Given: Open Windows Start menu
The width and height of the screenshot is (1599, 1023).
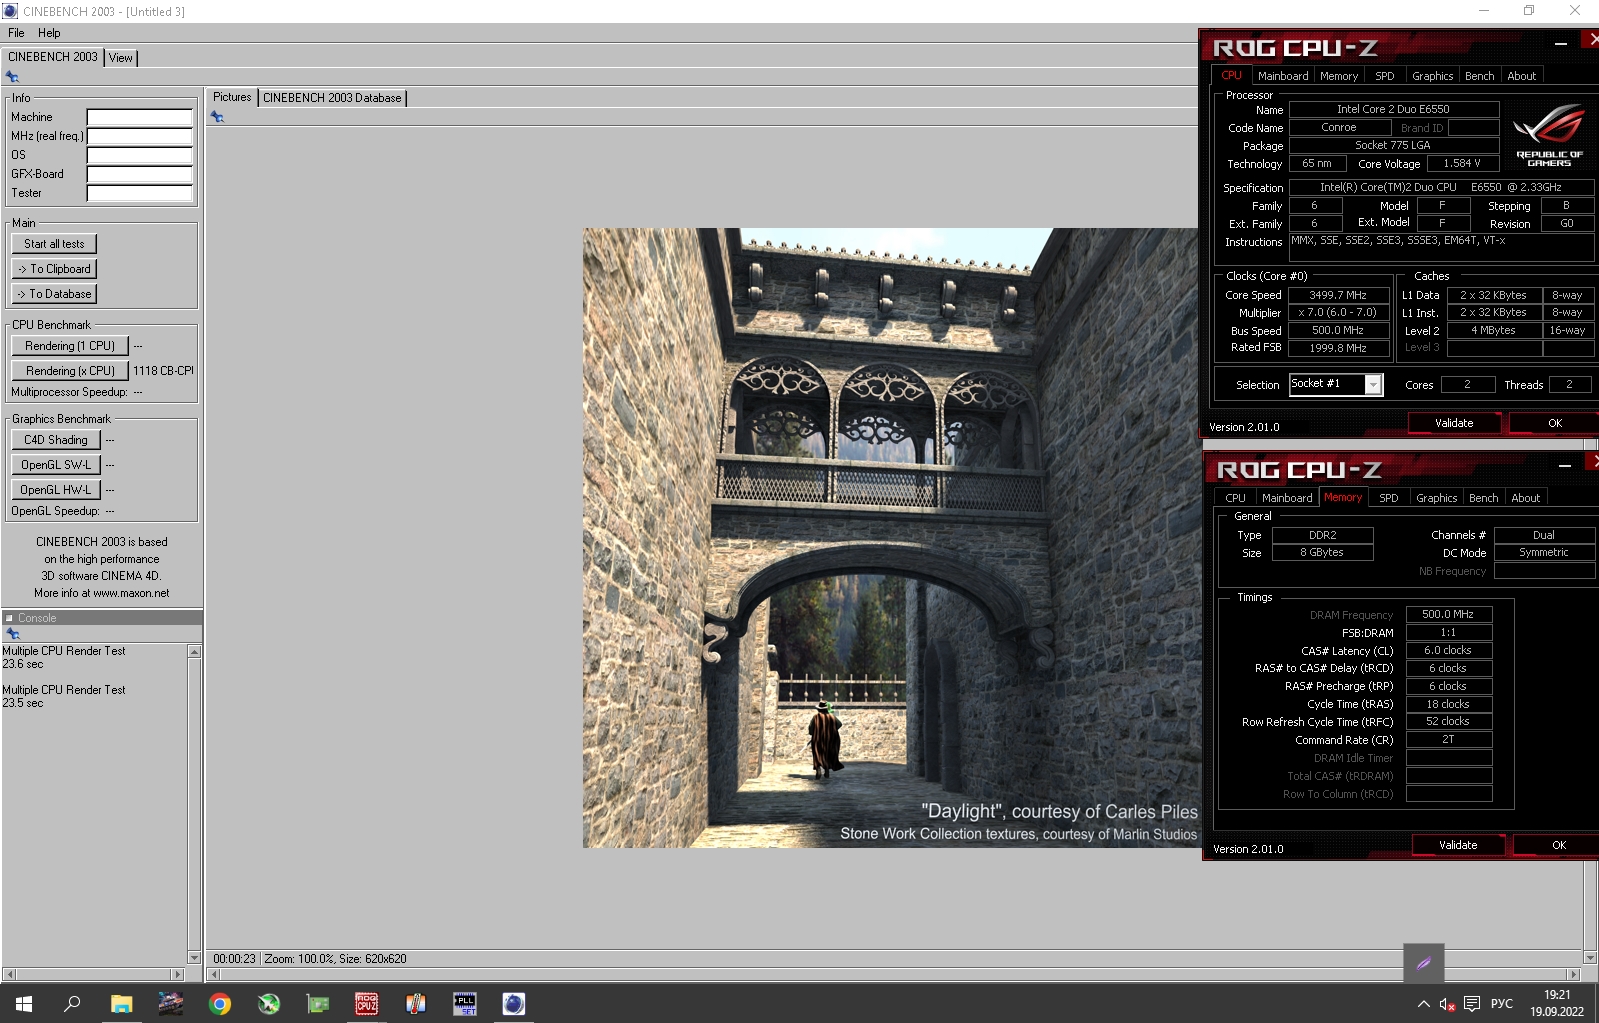Looking at the screenshot, I should coord(24,1004).
